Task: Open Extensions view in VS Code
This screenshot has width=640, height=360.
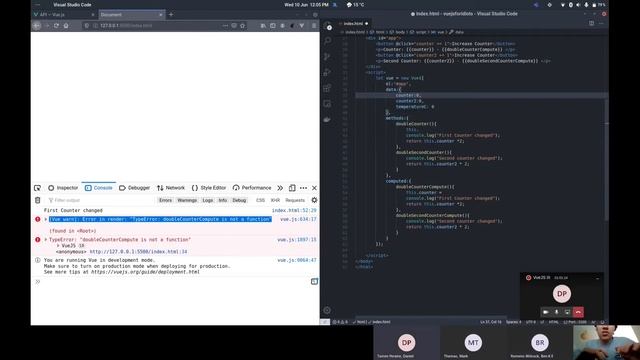Action: tap(327, 88)
